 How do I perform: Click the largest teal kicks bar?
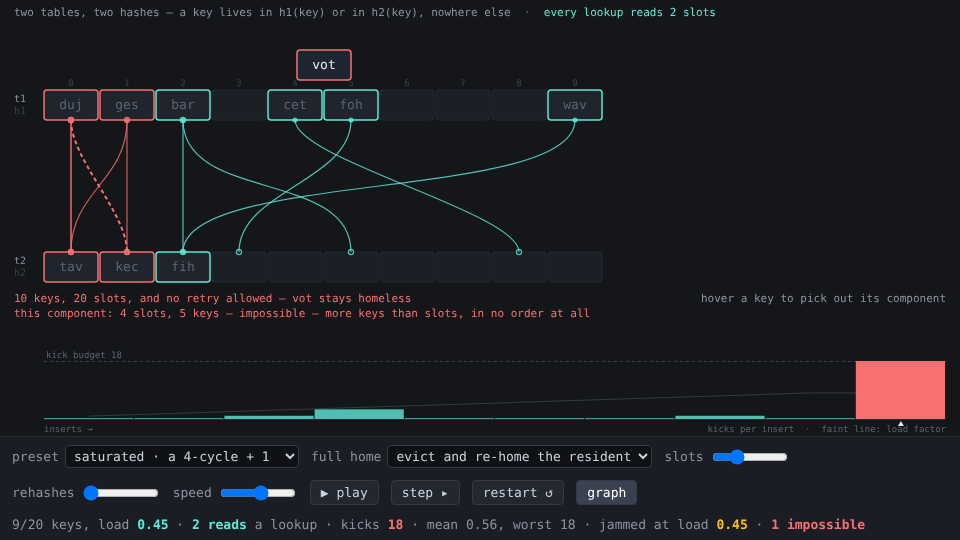(359, 414)
